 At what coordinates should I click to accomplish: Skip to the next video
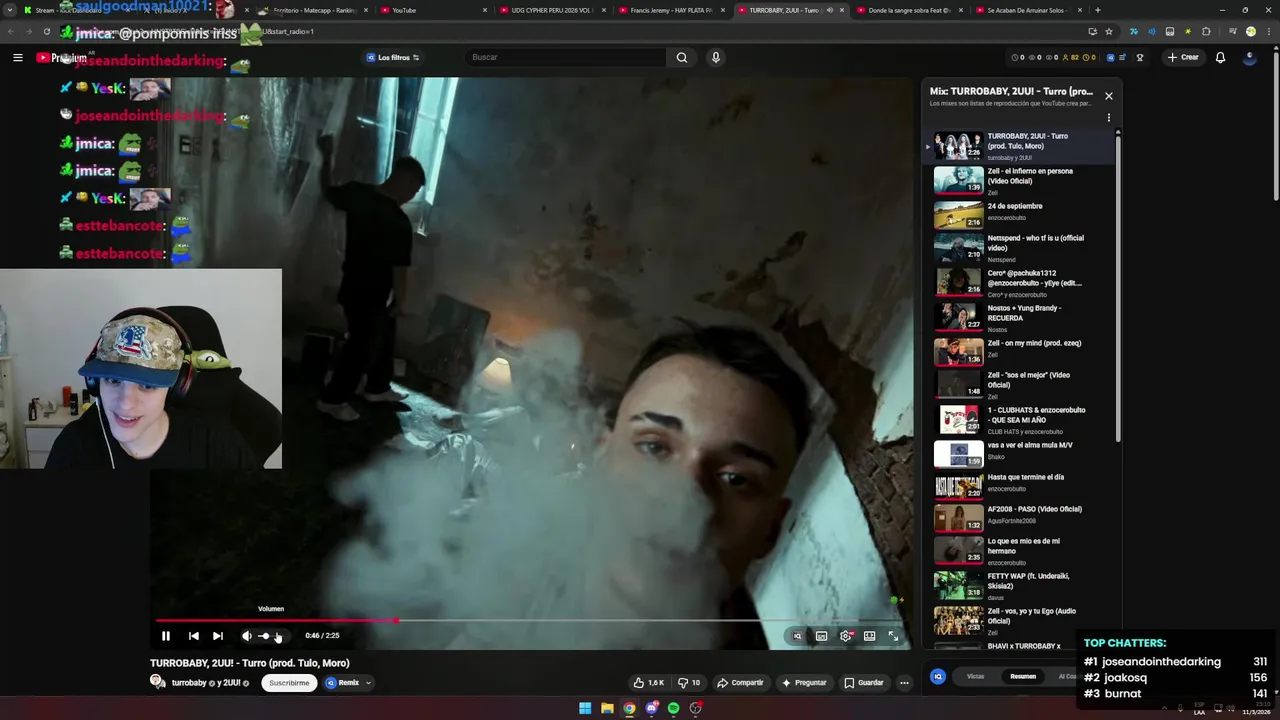click(x=218, y=636)
